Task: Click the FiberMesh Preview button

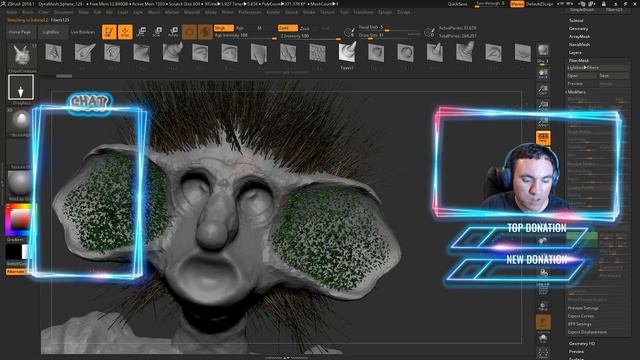Action: [x=582, y=84]
